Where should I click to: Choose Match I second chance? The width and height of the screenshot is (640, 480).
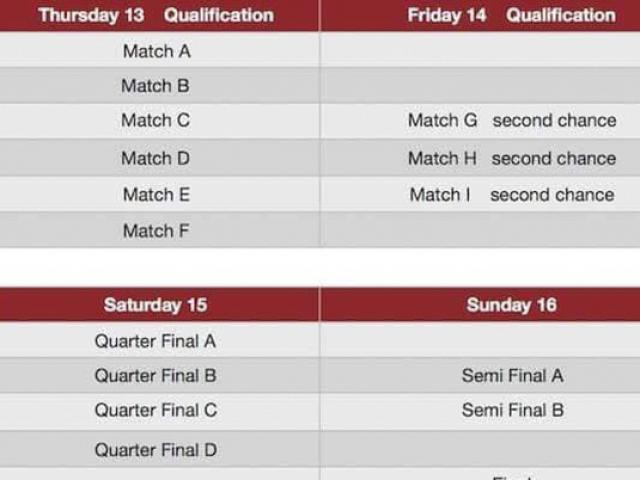tap(512, 194)
